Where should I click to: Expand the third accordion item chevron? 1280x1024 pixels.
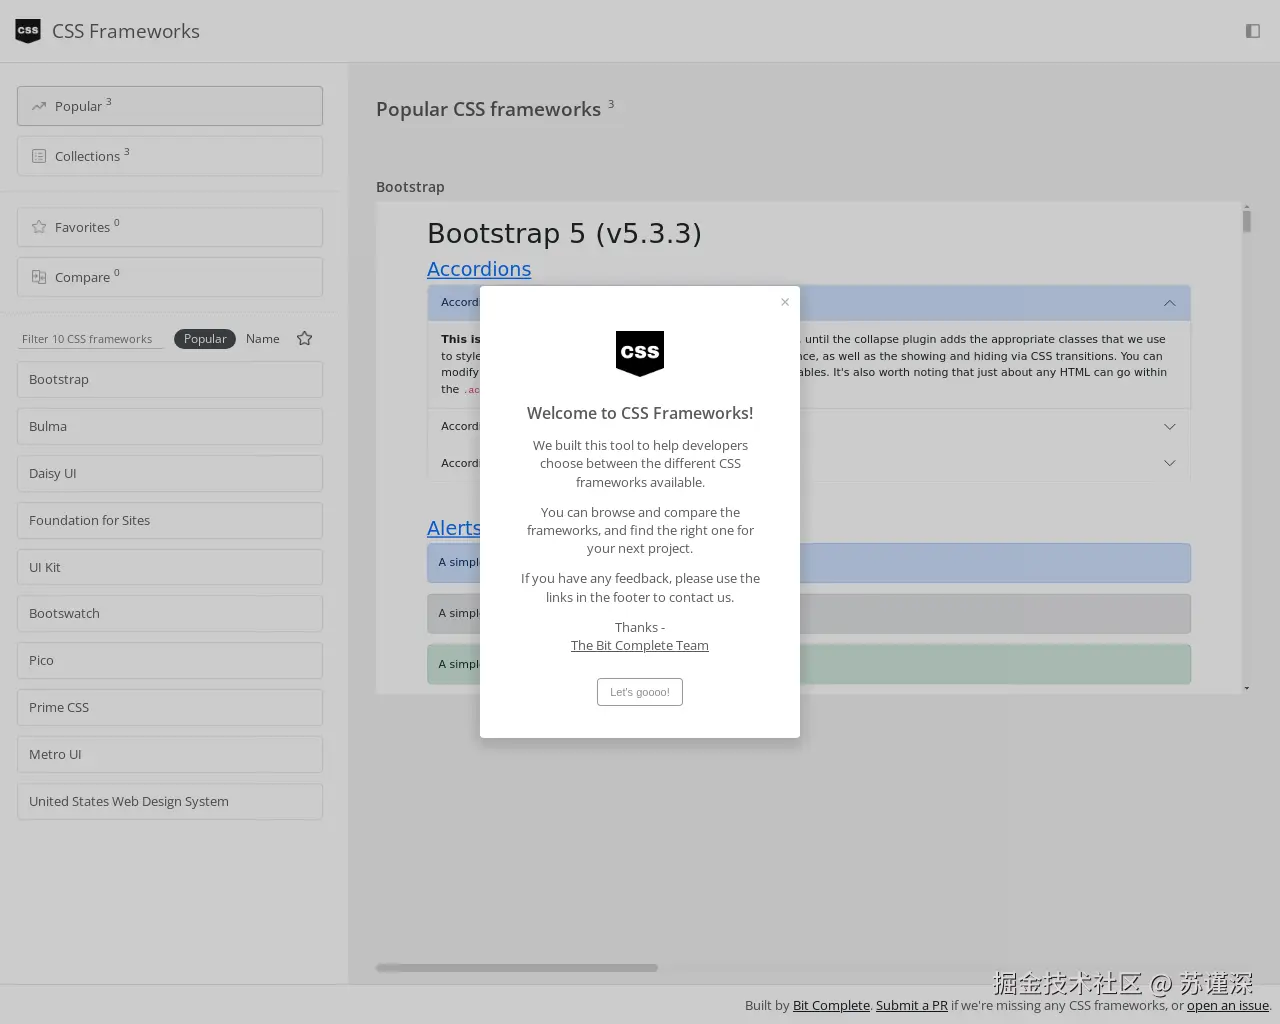(1170, 463)
